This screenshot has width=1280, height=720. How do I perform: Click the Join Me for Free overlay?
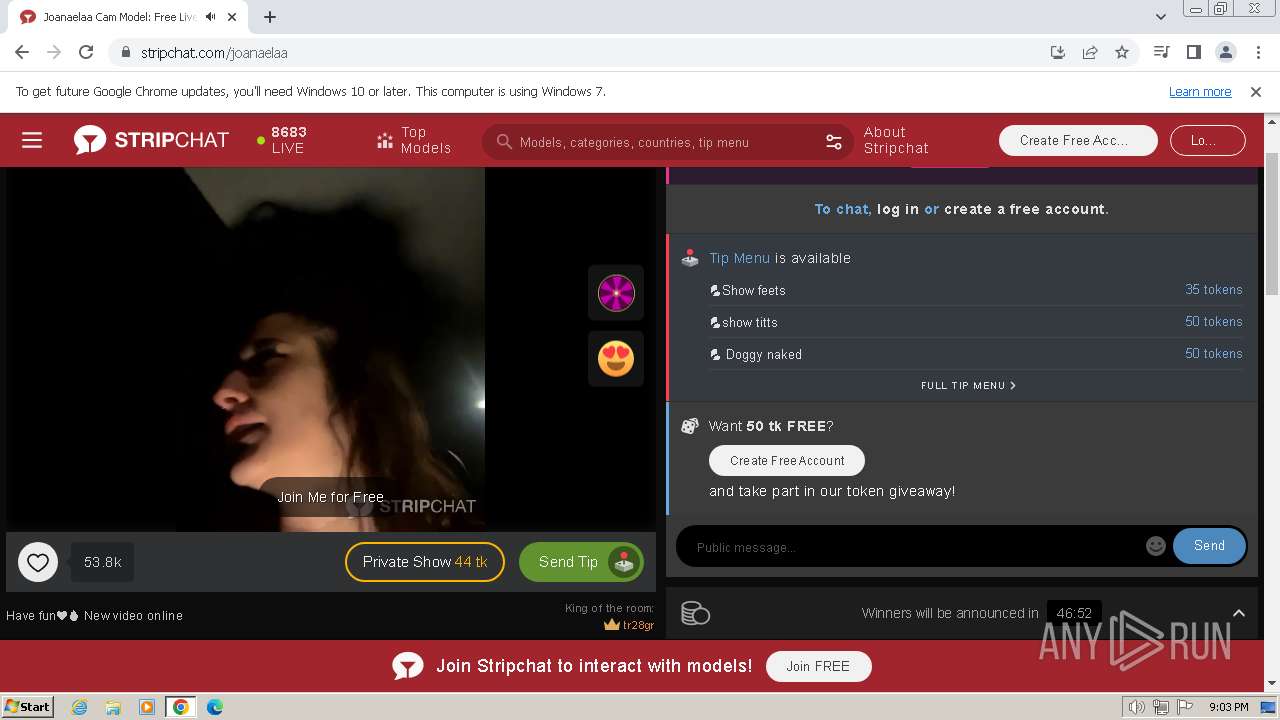[x=331, y=497]
